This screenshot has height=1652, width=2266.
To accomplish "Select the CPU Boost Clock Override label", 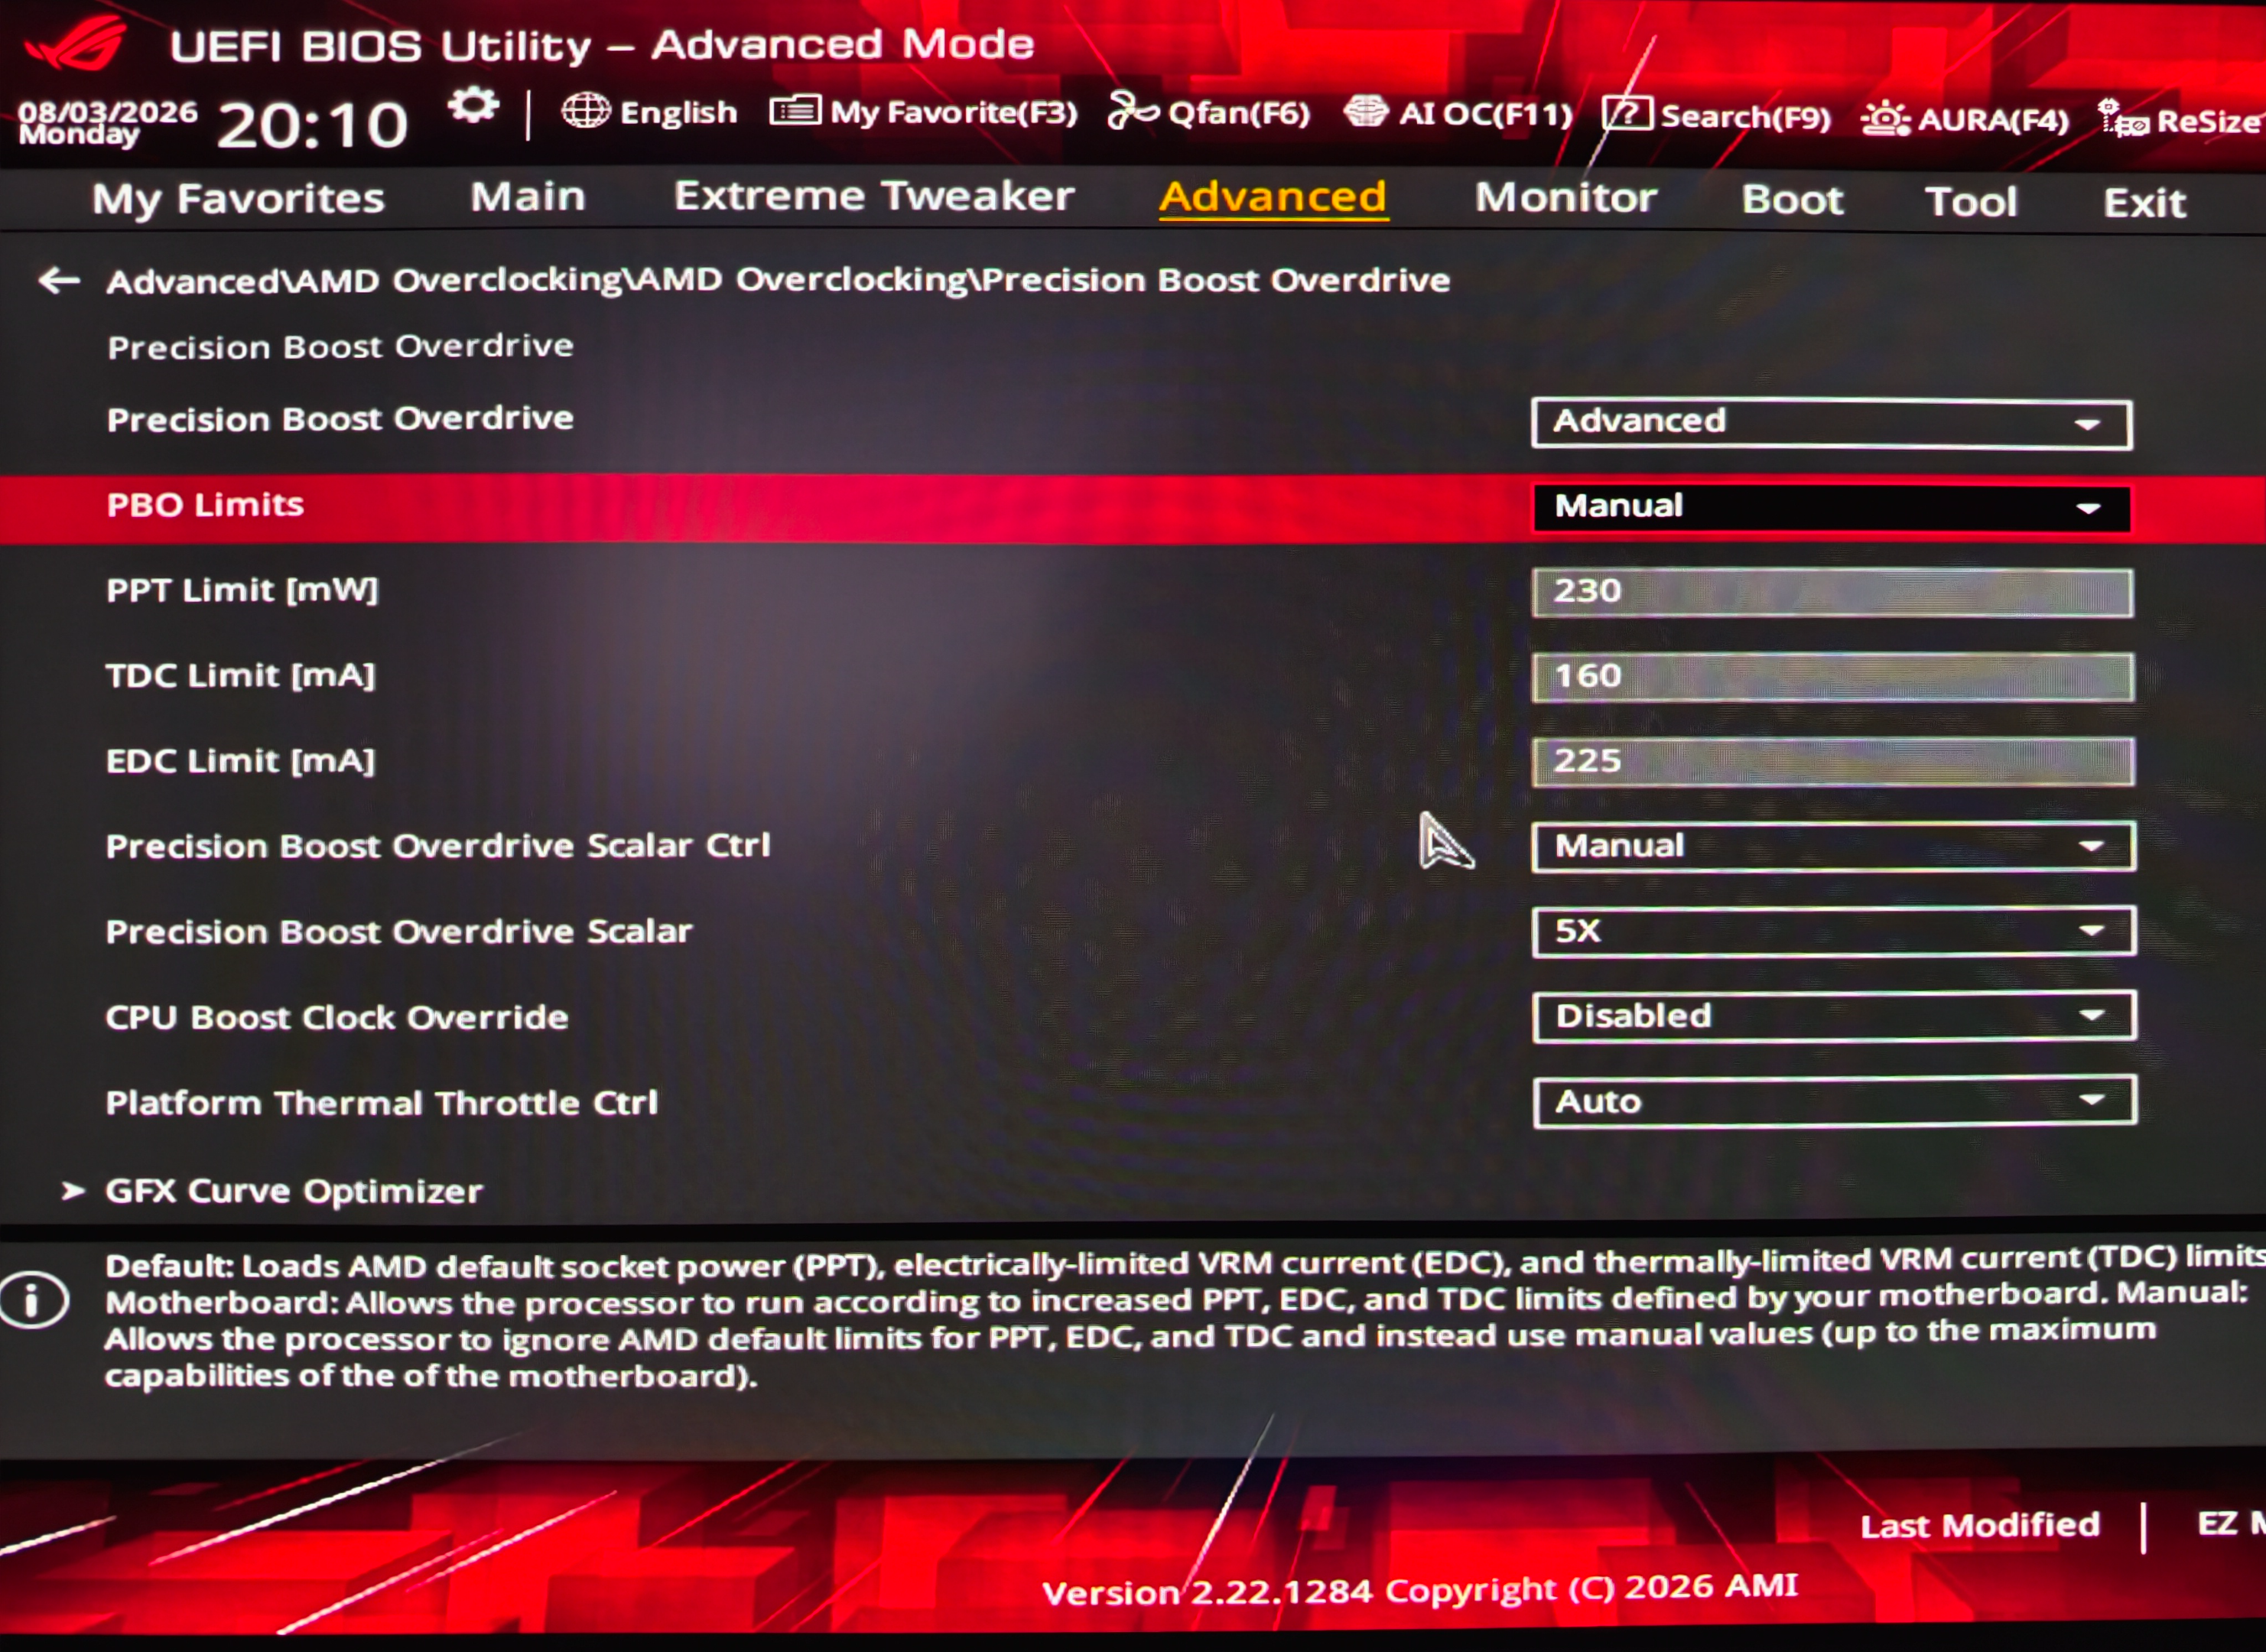I will (337, 1017).
